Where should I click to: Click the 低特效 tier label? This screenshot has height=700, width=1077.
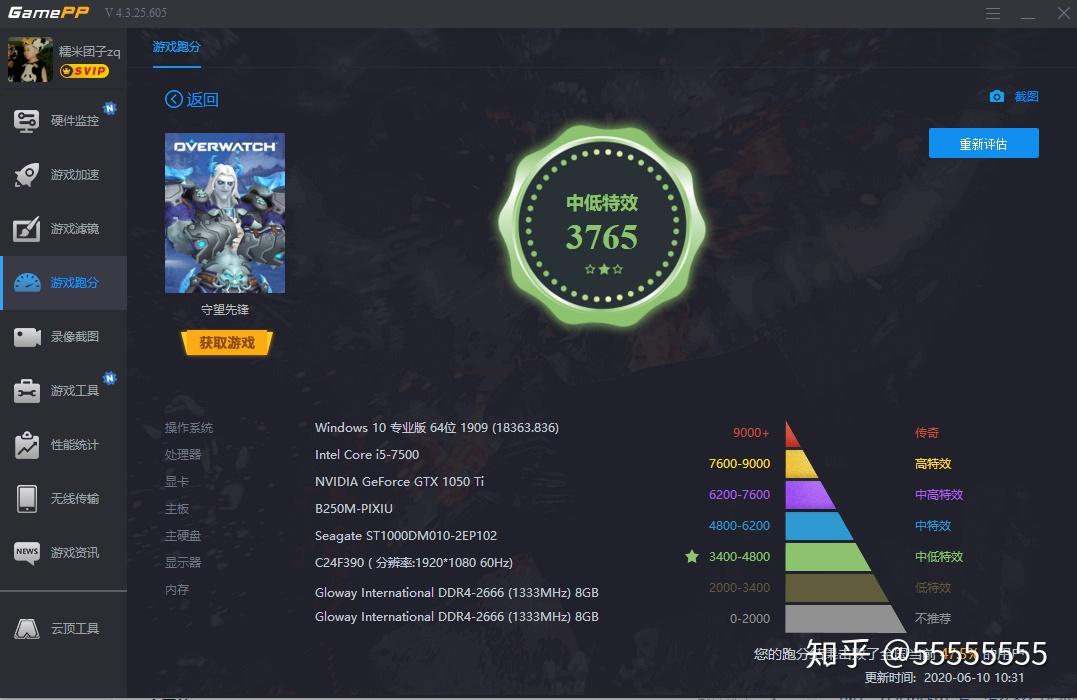933,587
